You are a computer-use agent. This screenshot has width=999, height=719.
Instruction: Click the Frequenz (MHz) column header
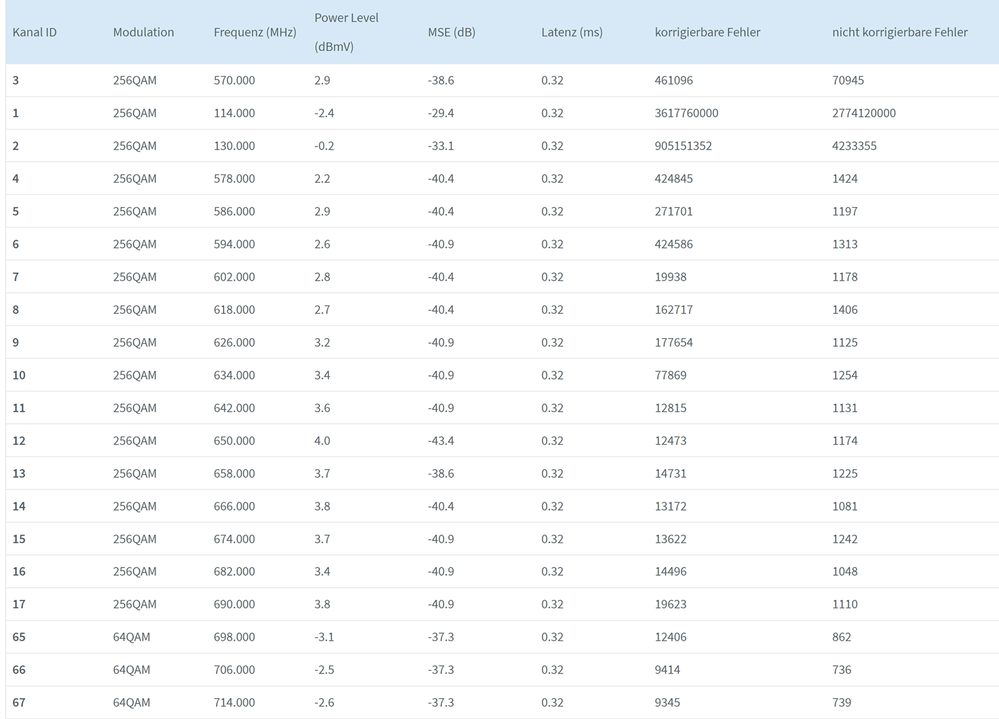click(x=255, y=32)
